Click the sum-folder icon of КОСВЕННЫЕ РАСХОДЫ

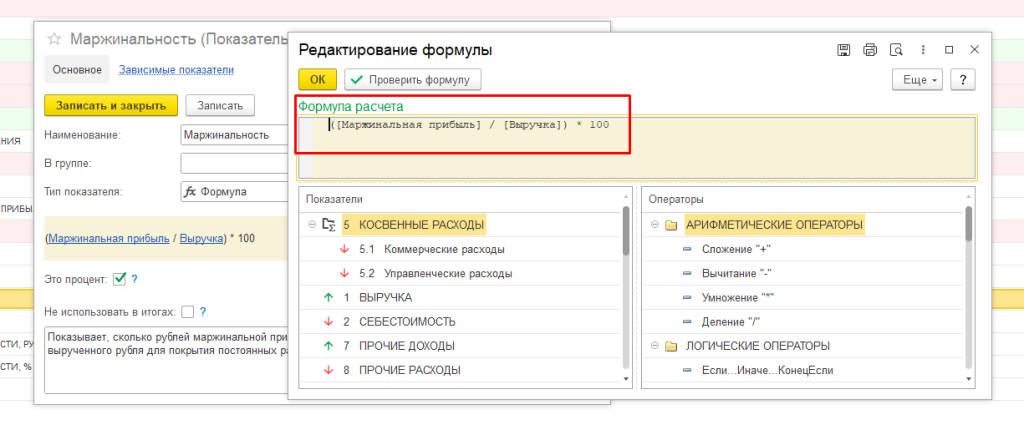tap(329, 225)
